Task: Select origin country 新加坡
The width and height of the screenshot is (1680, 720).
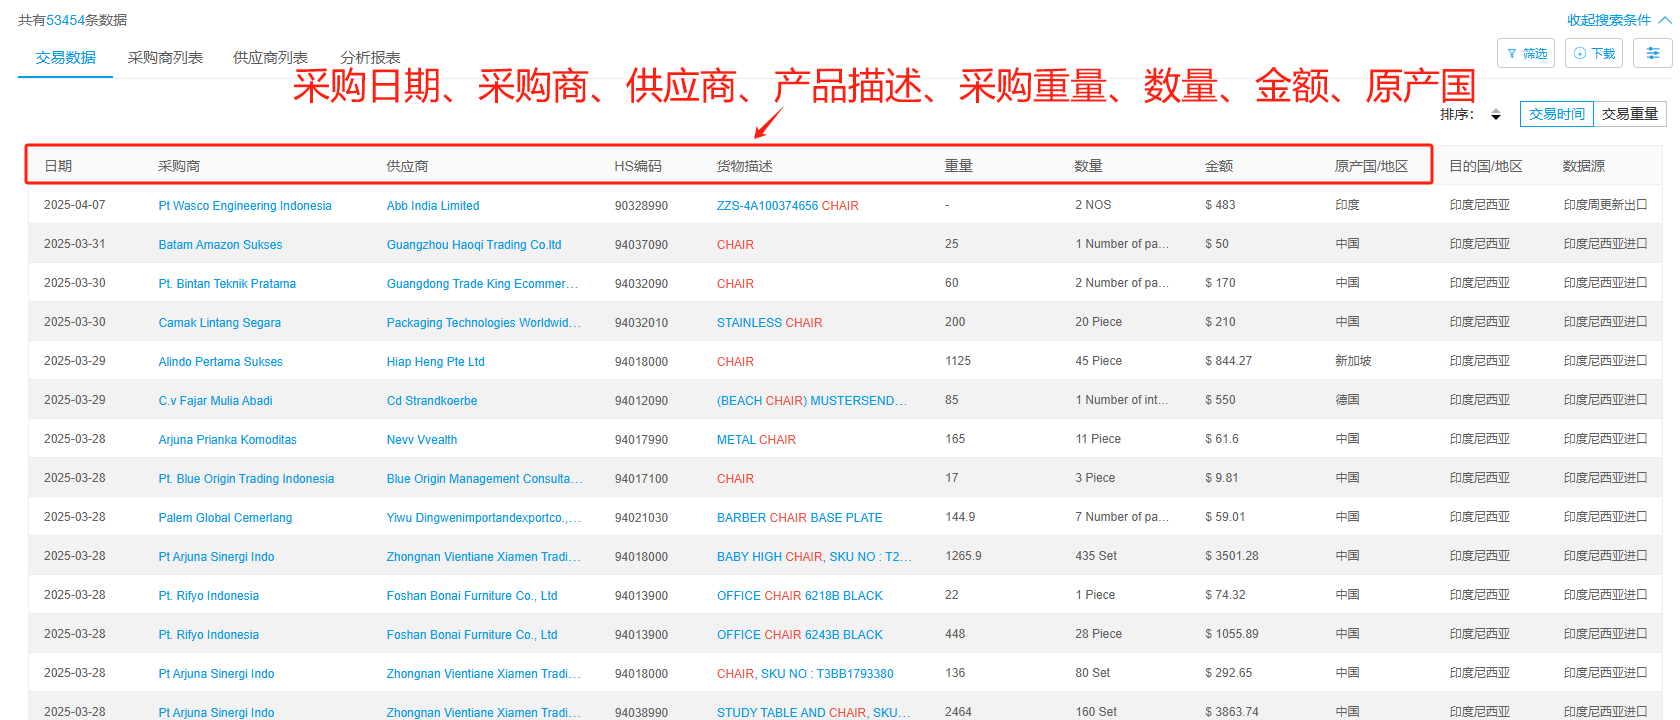Action: [1353, 361]
